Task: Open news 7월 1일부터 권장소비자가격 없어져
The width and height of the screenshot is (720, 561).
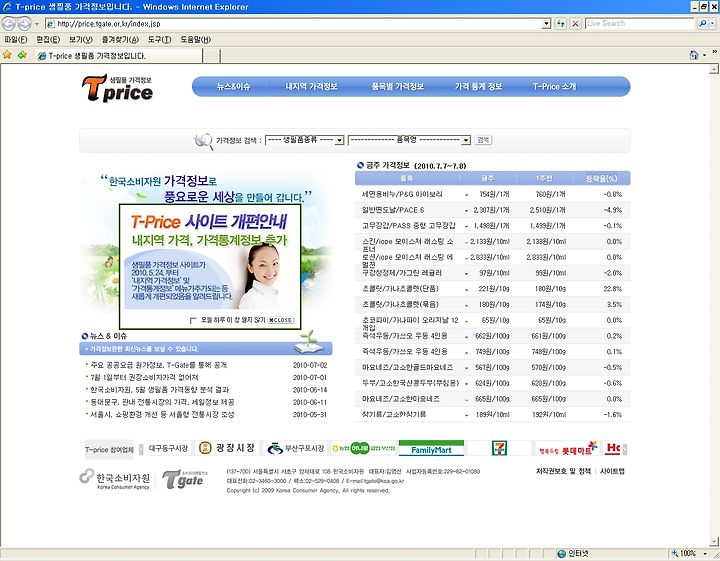Action: (144, 377)
